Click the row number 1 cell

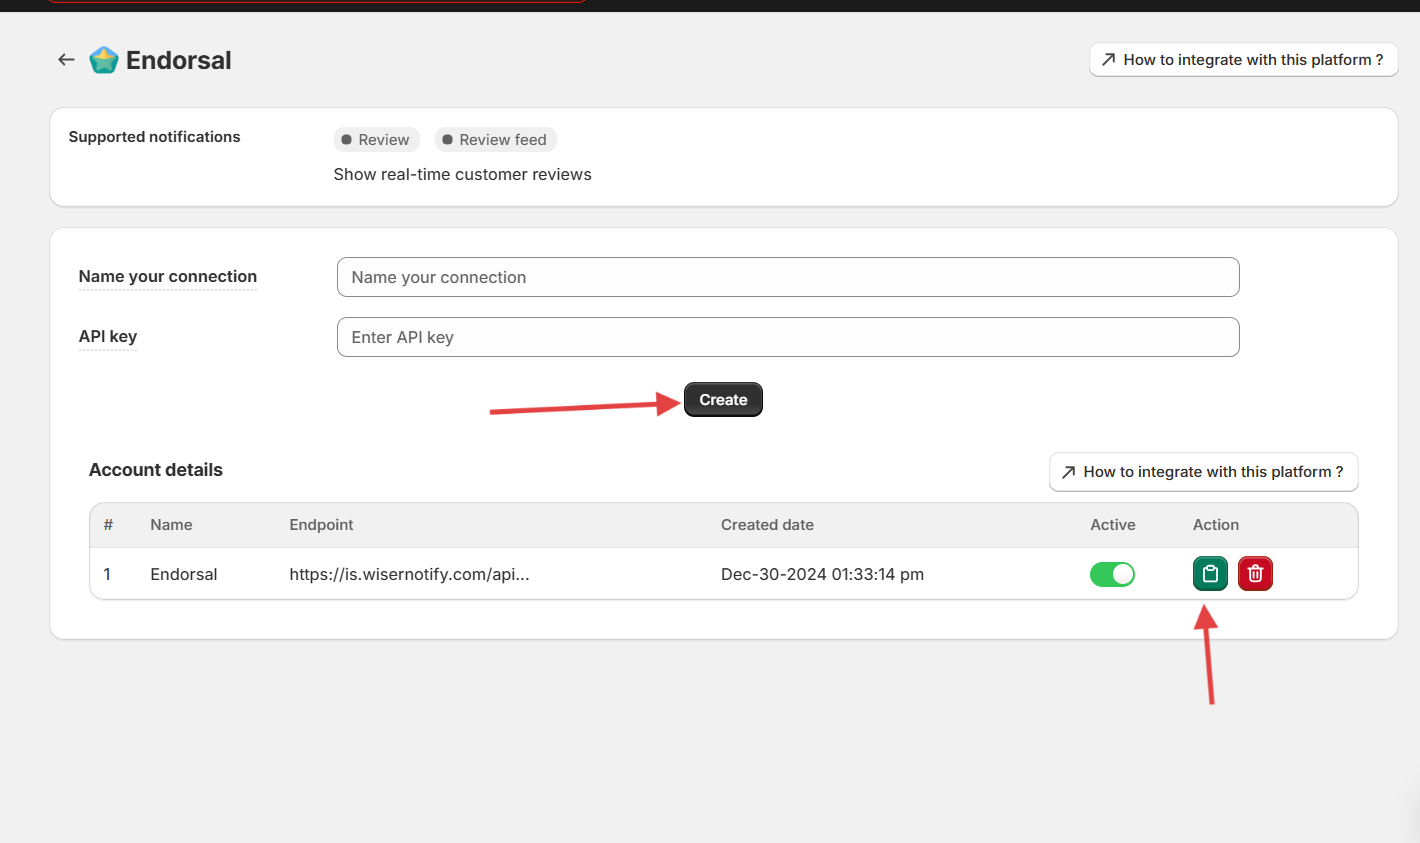point(107,574)
